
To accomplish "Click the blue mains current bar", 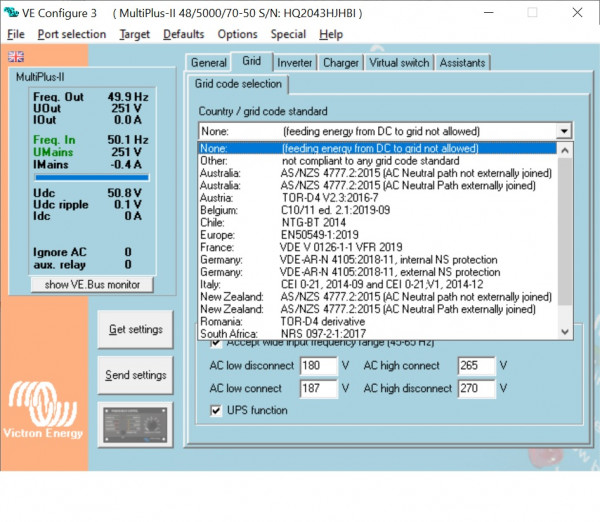I will pos(92,177).
